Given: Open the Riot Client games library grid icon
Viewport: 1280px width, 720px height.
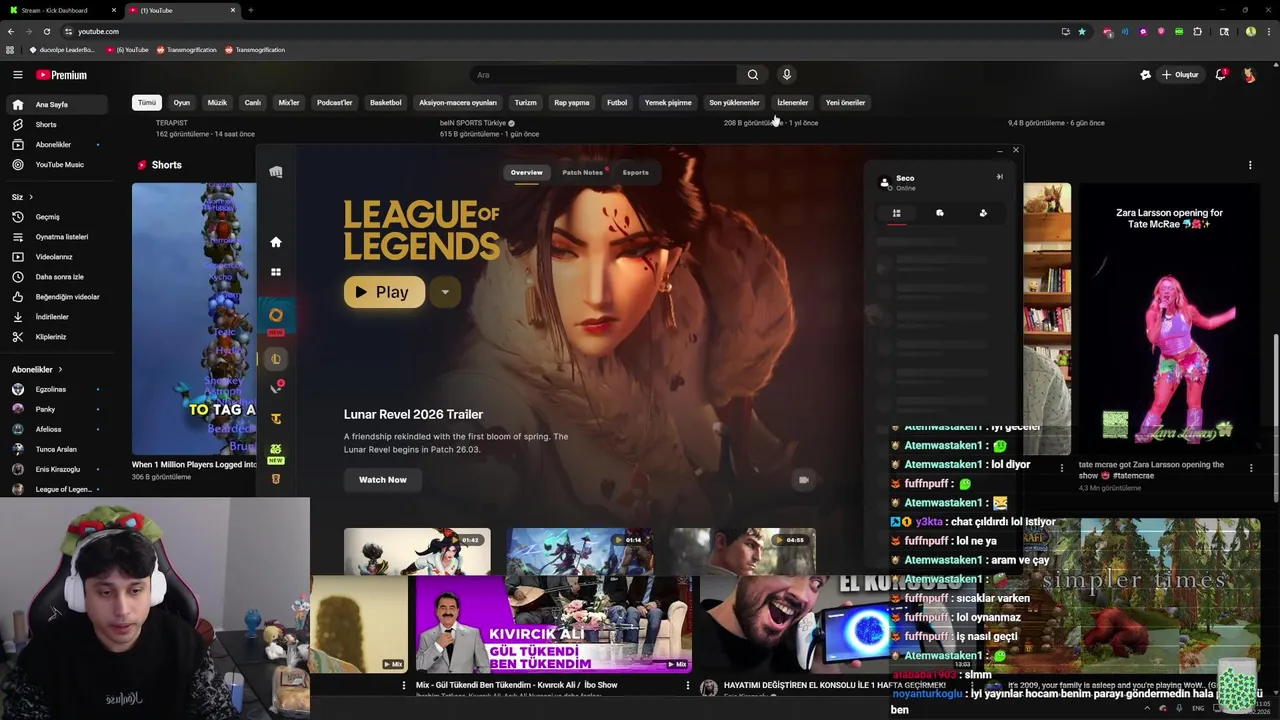Looking at the screenshot, I should 276,272.
